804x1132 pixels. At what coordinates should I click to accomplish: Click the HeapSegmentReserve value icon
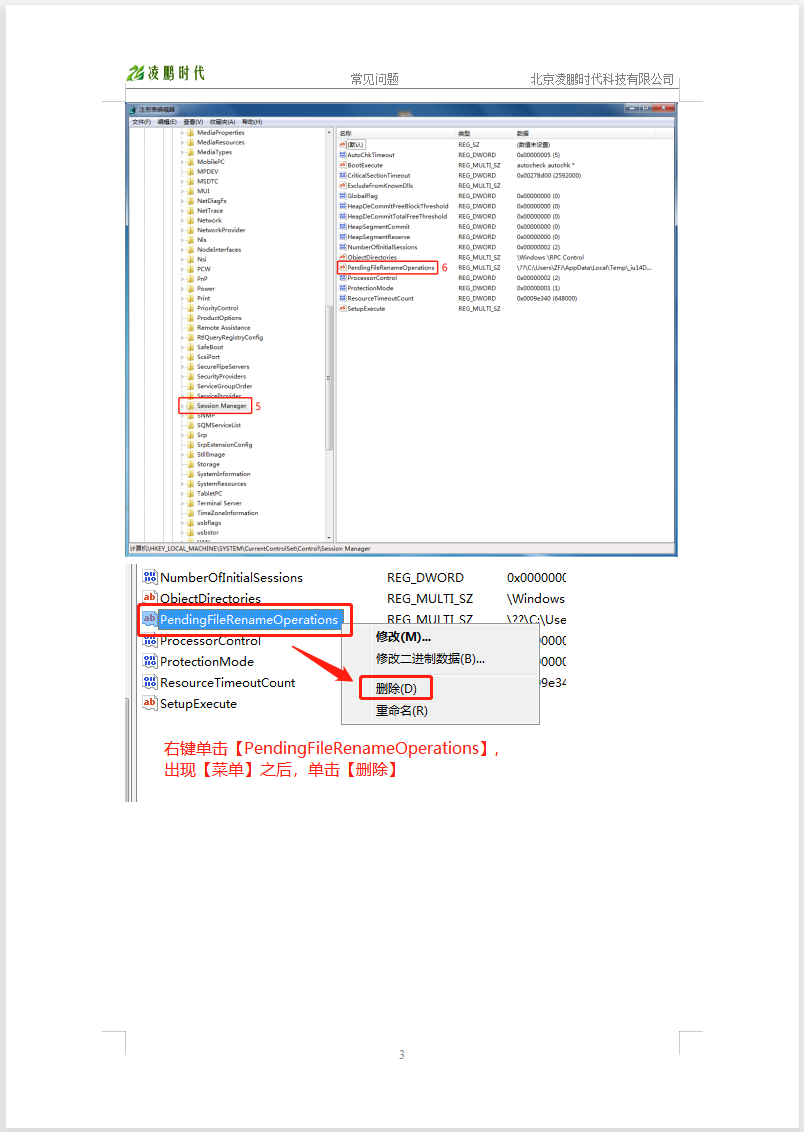coord(343,237)
